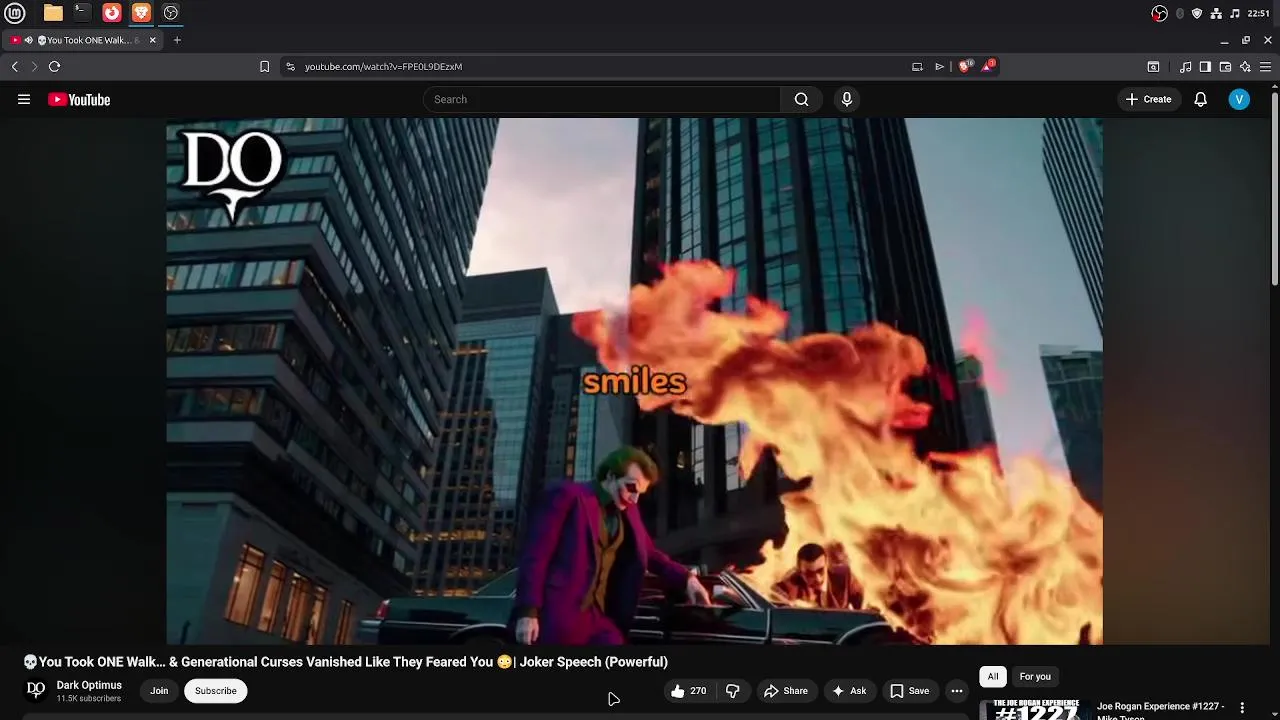Save the video to a playlist
Viewport: 1280px width, 720px height.
(x=910, y=691)
